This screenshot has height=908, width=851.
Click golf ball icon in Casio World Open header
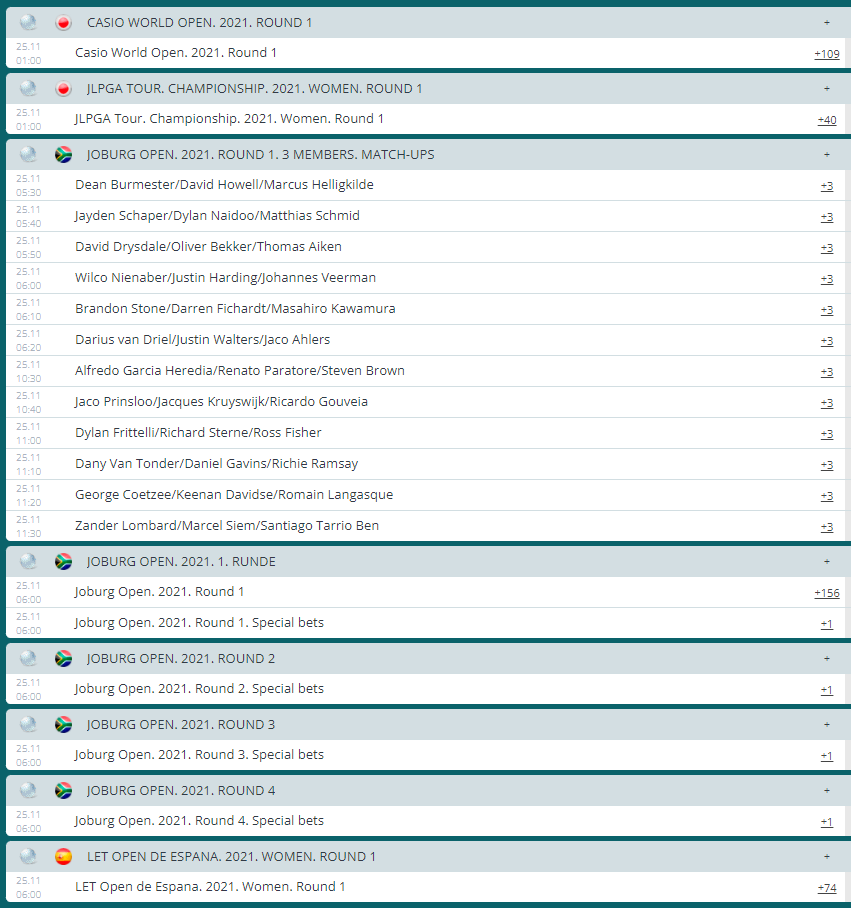(28, 23)
